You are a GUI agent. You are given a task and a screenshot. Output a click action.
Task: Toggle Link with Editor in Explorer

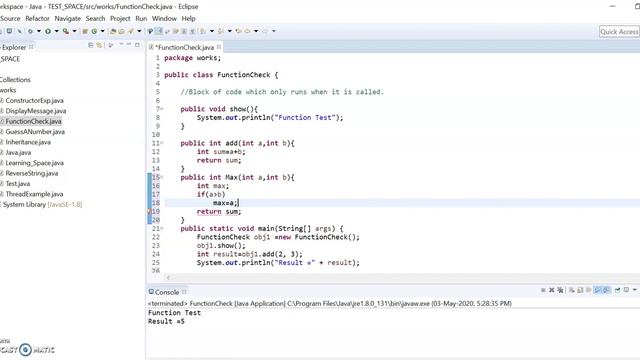[99, 45]
